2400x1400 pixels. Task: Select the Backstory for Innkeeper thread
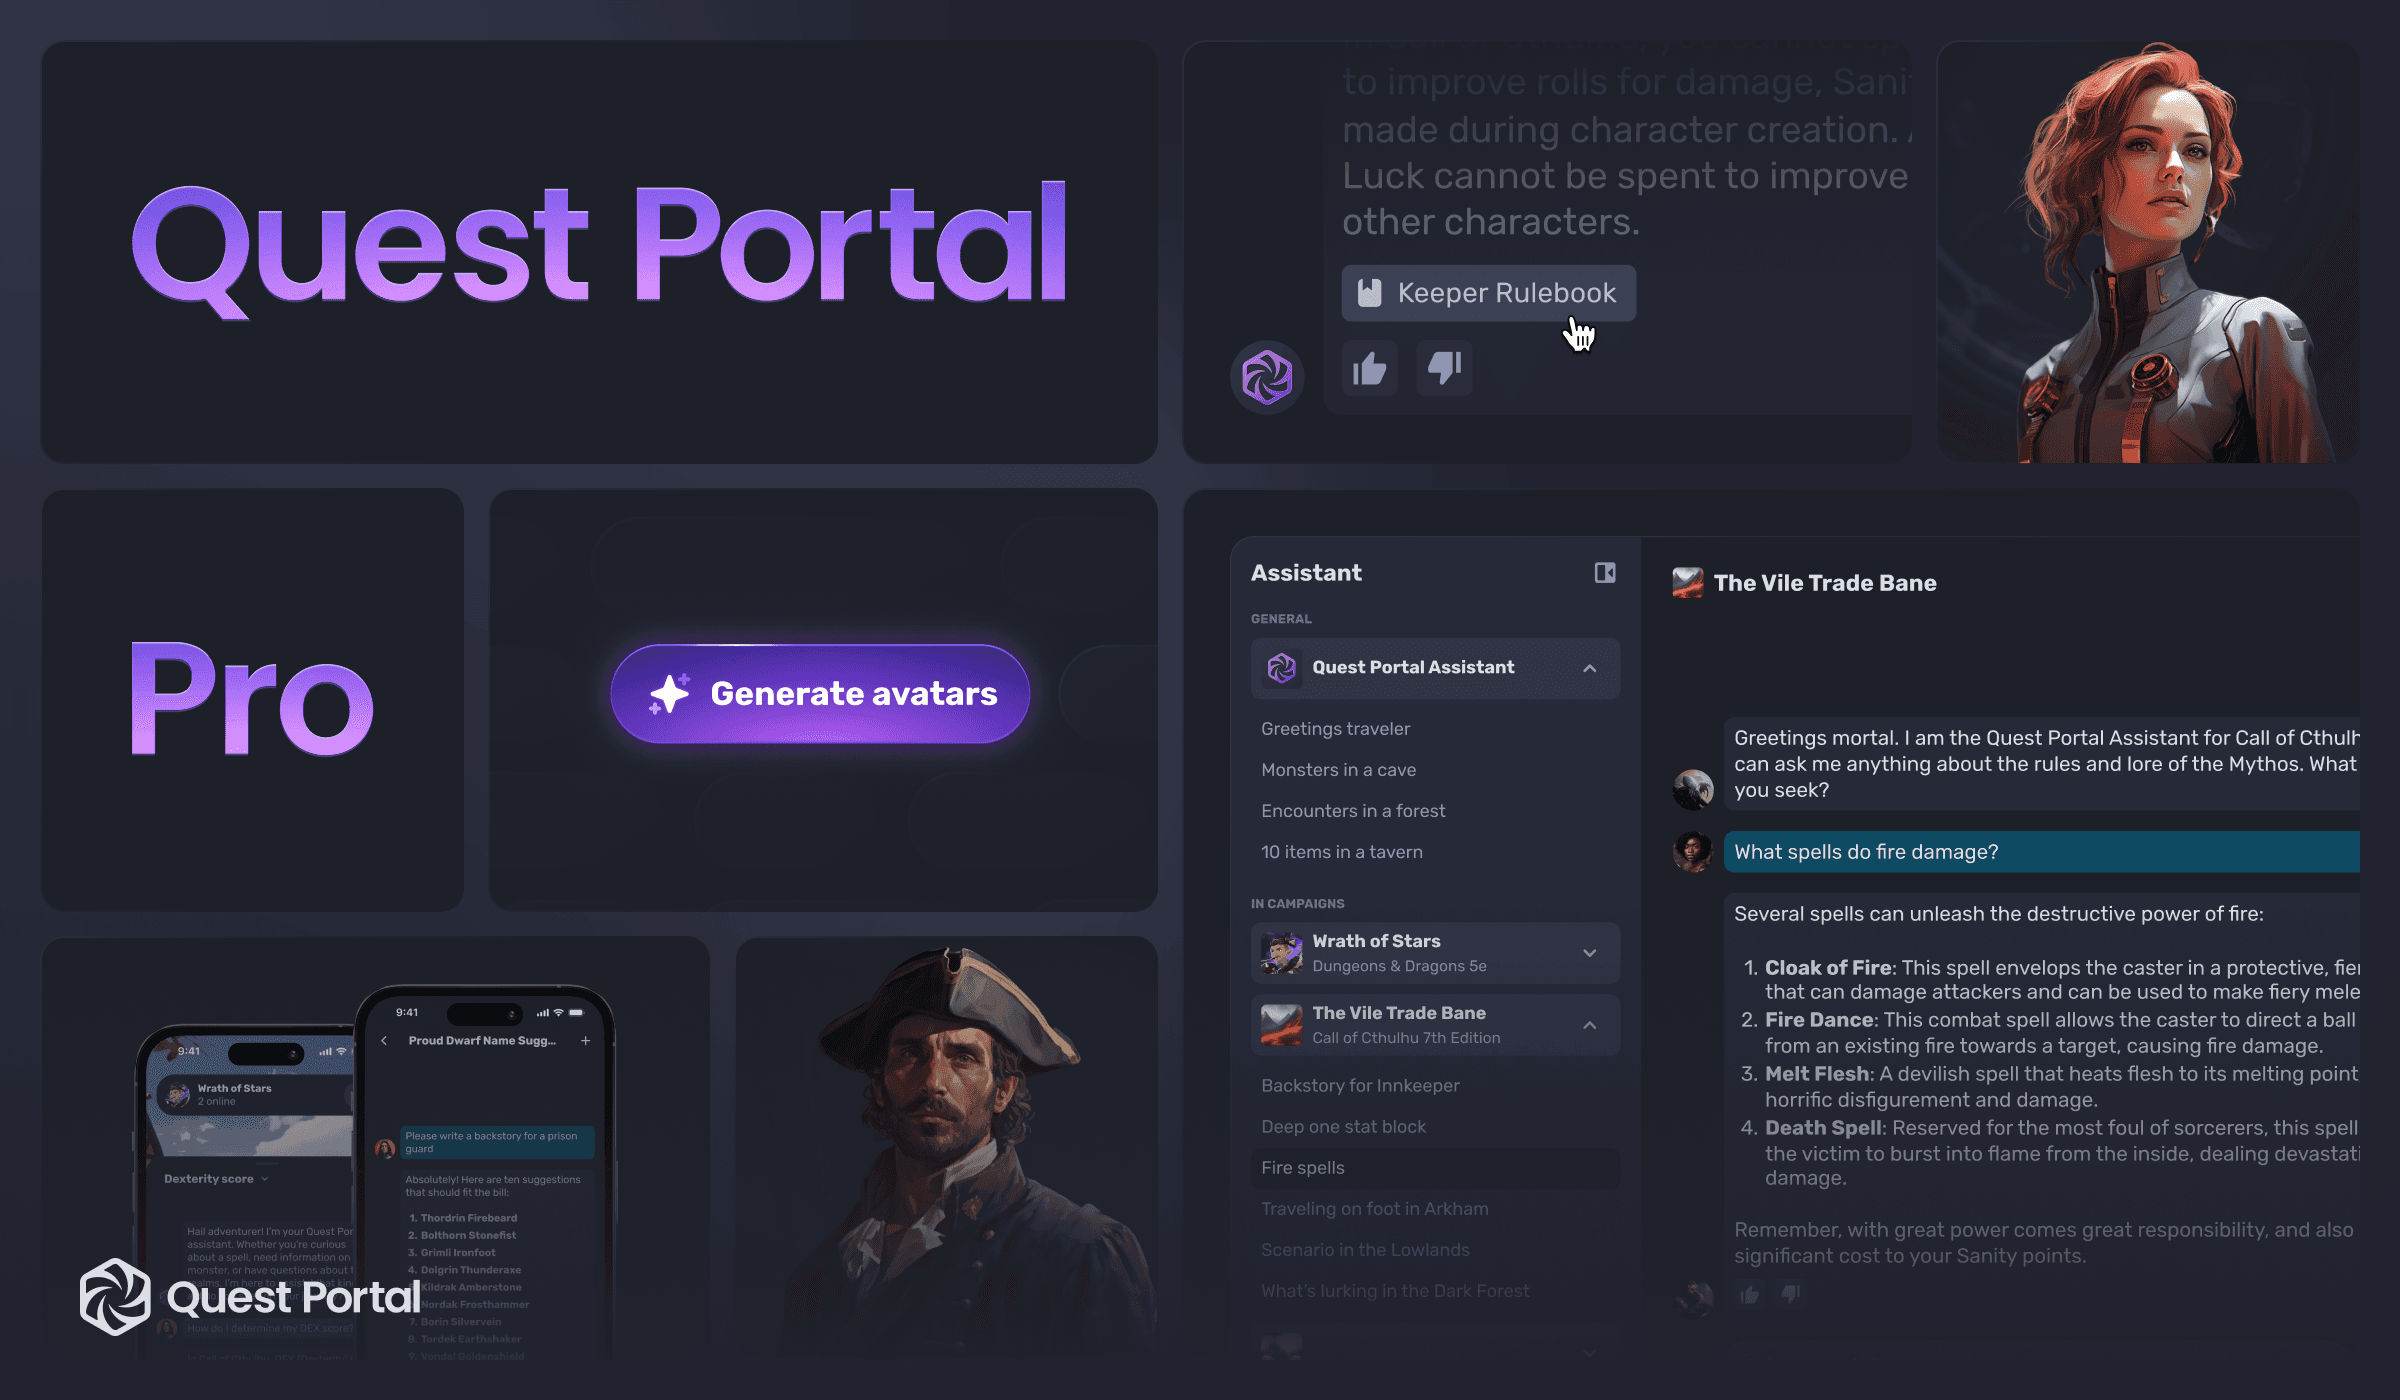point(1360,1085)
